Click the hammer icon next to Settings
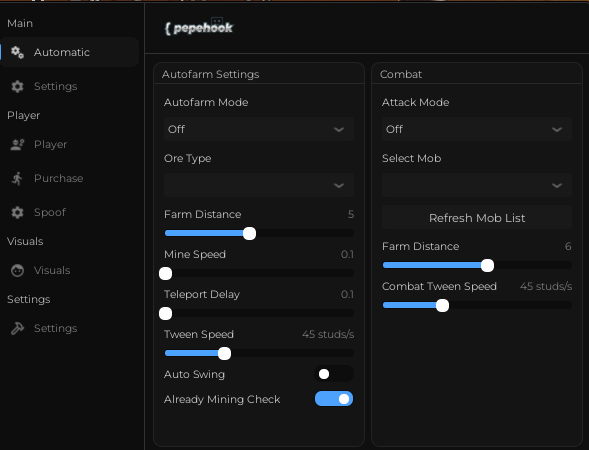 tap(17, 328)
